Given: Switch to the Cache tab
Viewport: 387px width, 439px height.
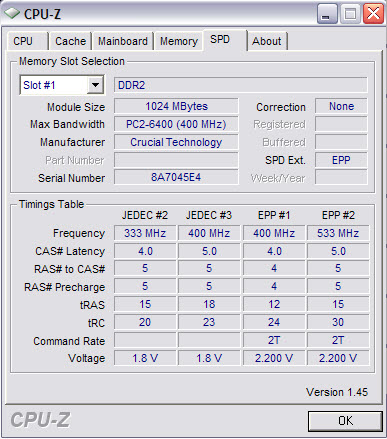Looking at the screenshot, I should point(70,41).
